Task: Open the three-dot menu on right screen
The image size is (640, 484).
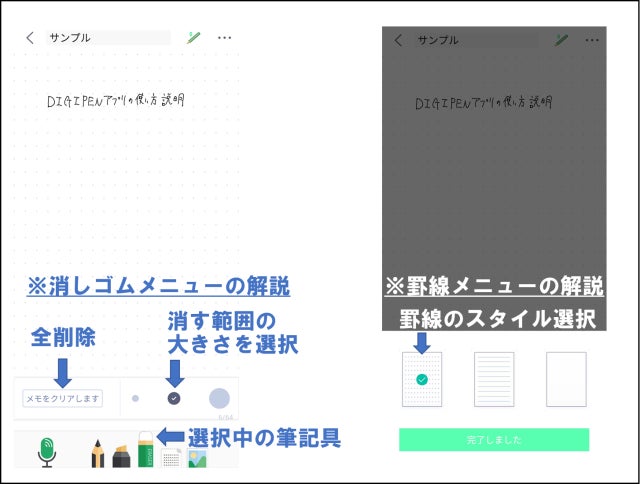Action: pos(593,40)
